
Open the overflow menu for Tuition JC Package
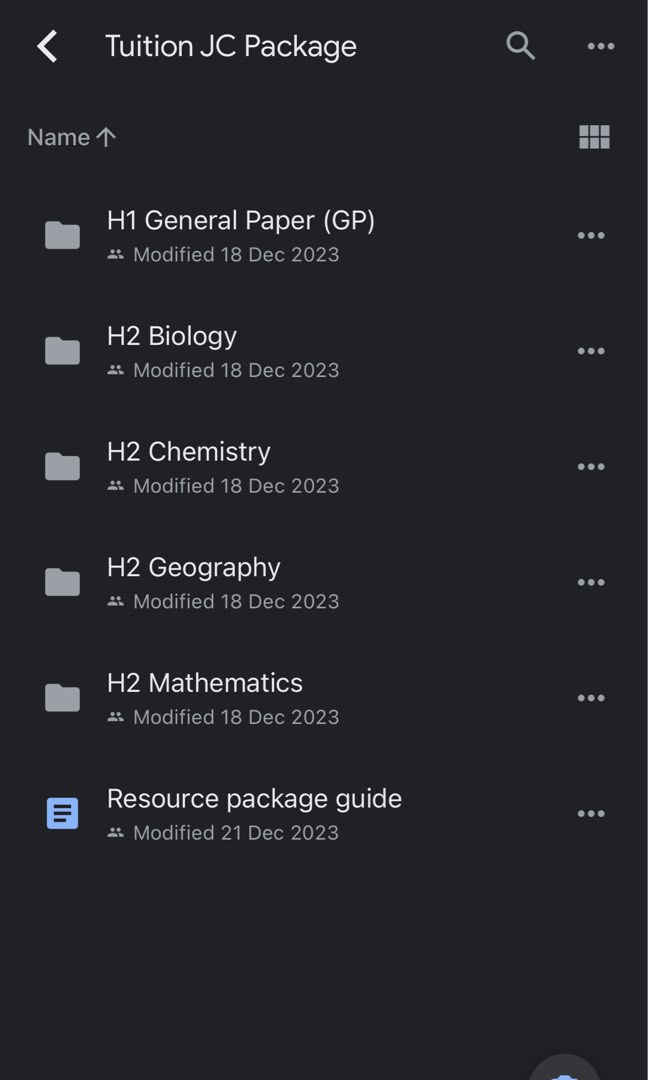(x=600, y=45)
